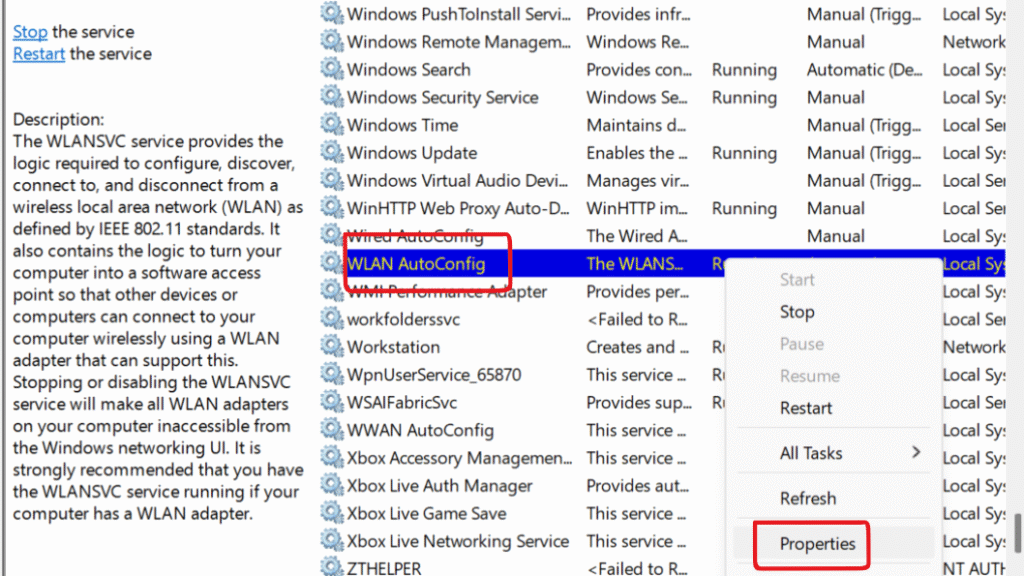Viewport: 1024px width, 576px height.
Task: Click 'The Wired A...' description cell
Action: (x=635, y=236)
